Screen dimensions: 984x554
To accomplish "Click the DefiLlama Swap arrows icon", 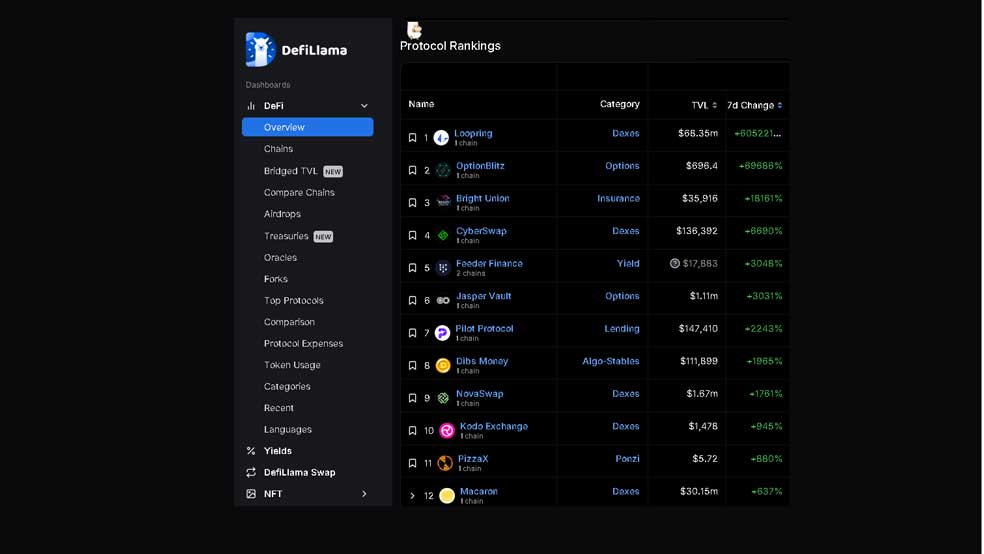I will click(251, 472).
